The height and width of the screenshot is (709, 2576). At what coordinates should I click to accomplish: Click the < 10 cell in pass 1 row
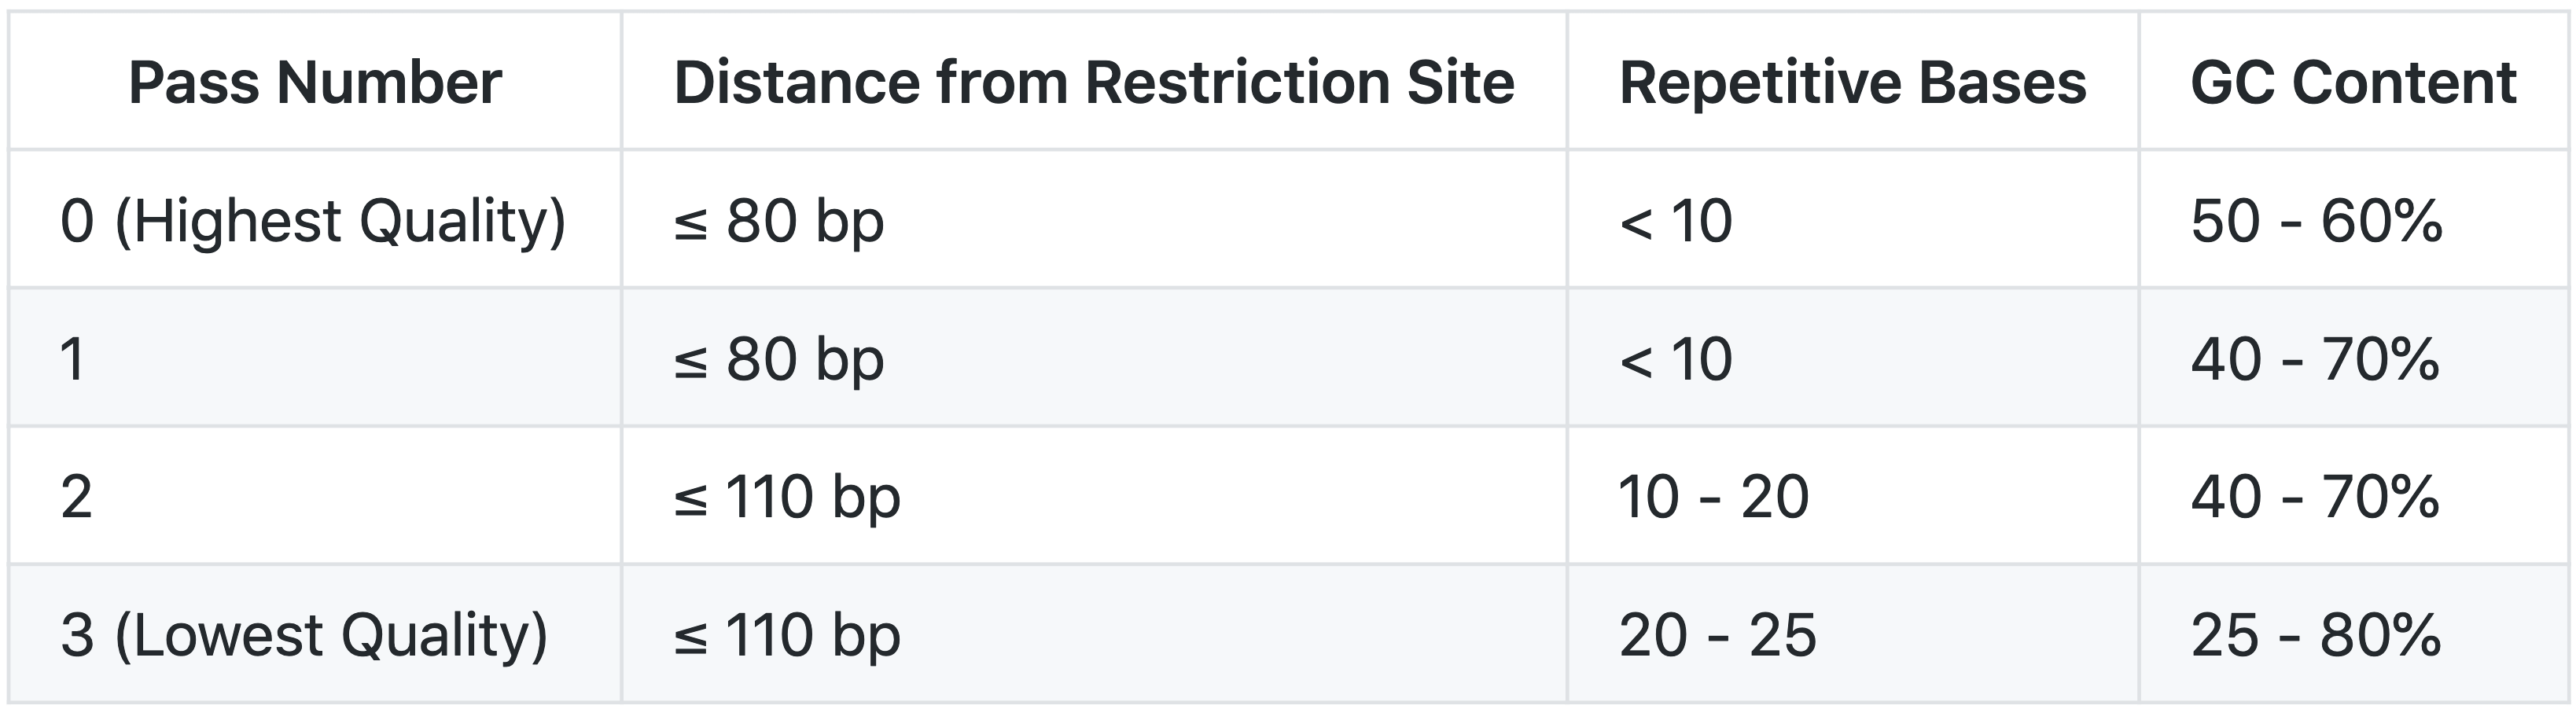tap(1853, 358)
